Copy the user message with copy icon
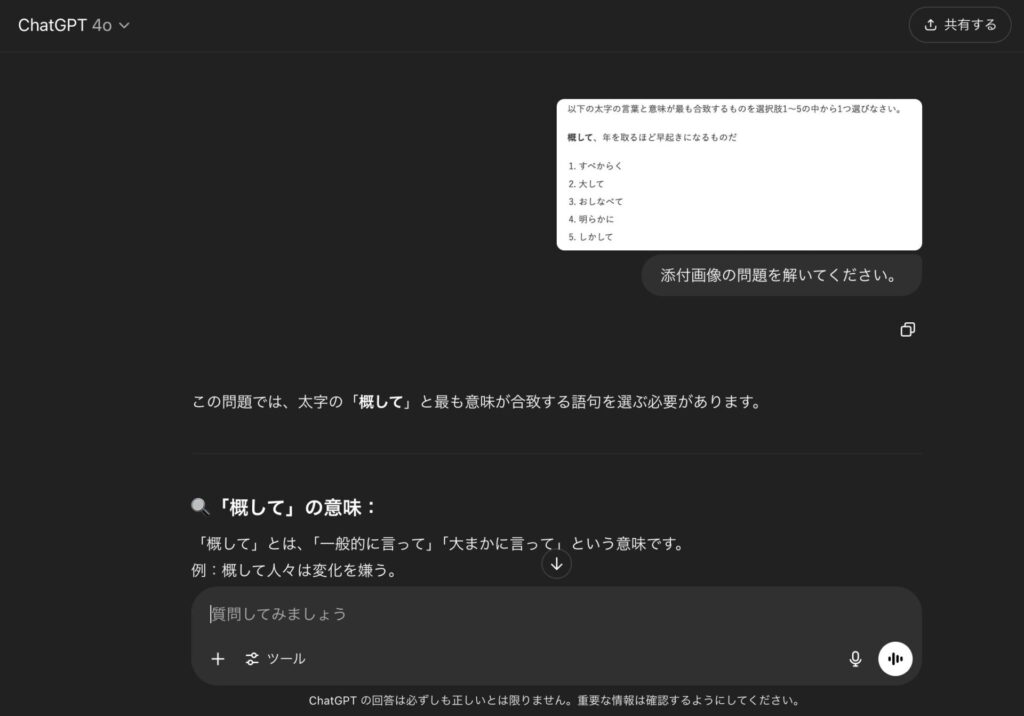 [907, 330]
